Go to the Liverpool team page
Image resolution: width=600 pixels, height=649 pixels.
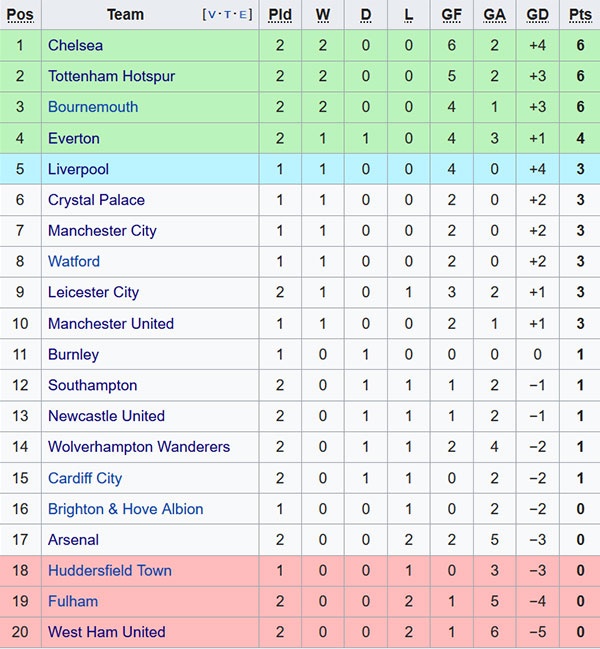coord(78,169)
